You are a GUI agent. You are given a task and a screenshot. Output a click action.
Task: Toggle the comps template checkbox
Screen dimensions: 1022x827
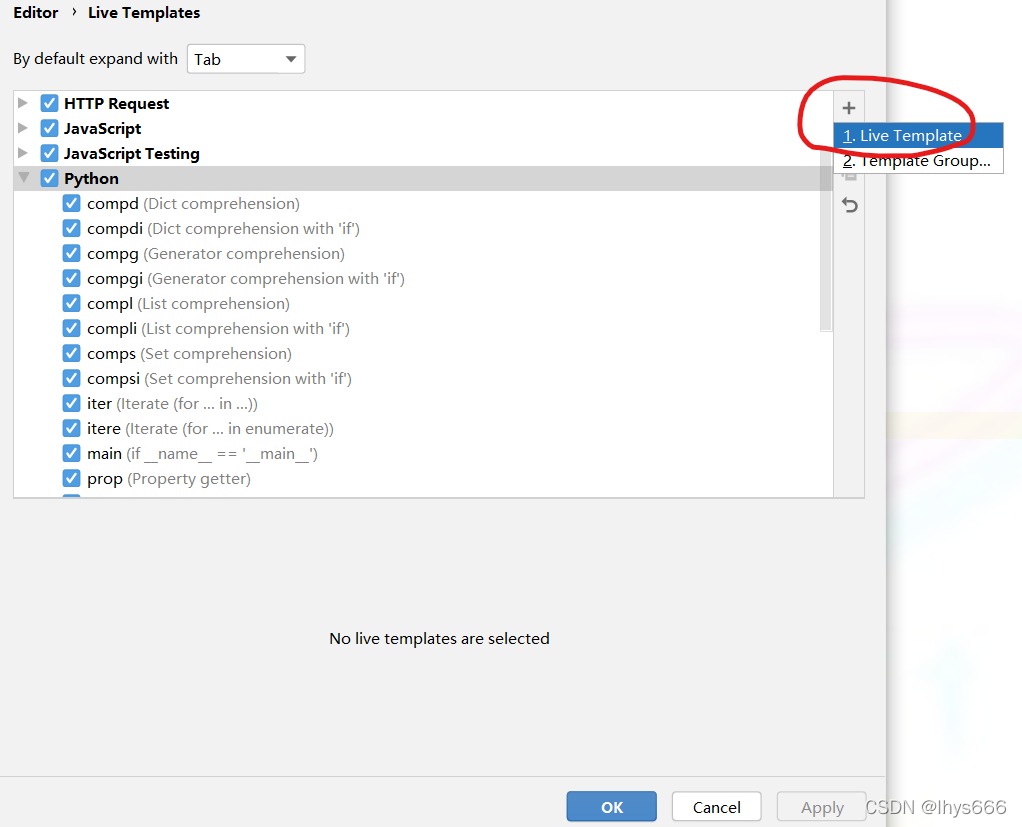coord(72,353)
